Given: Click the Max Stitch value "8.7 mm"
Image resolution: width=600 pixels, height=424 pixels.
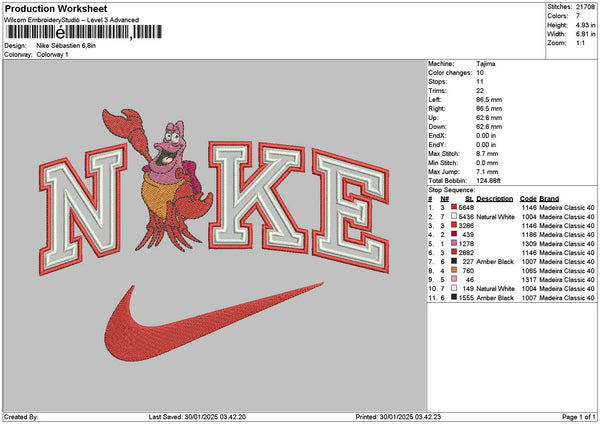Looking at the screenshot, I should click(x=487, y=153).
